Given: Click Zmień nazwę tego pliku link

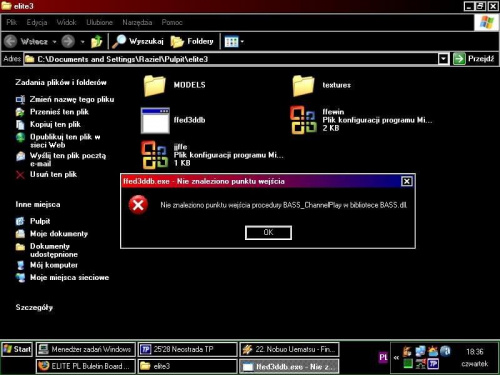Looking at the screenshot, I should click(72, 99).
